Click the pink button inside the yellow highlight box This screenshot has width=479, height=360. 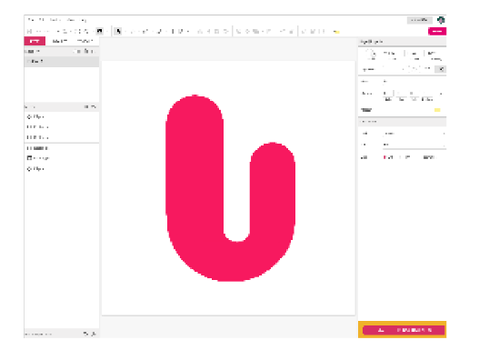pyautogui.click(x=403, y=330)
